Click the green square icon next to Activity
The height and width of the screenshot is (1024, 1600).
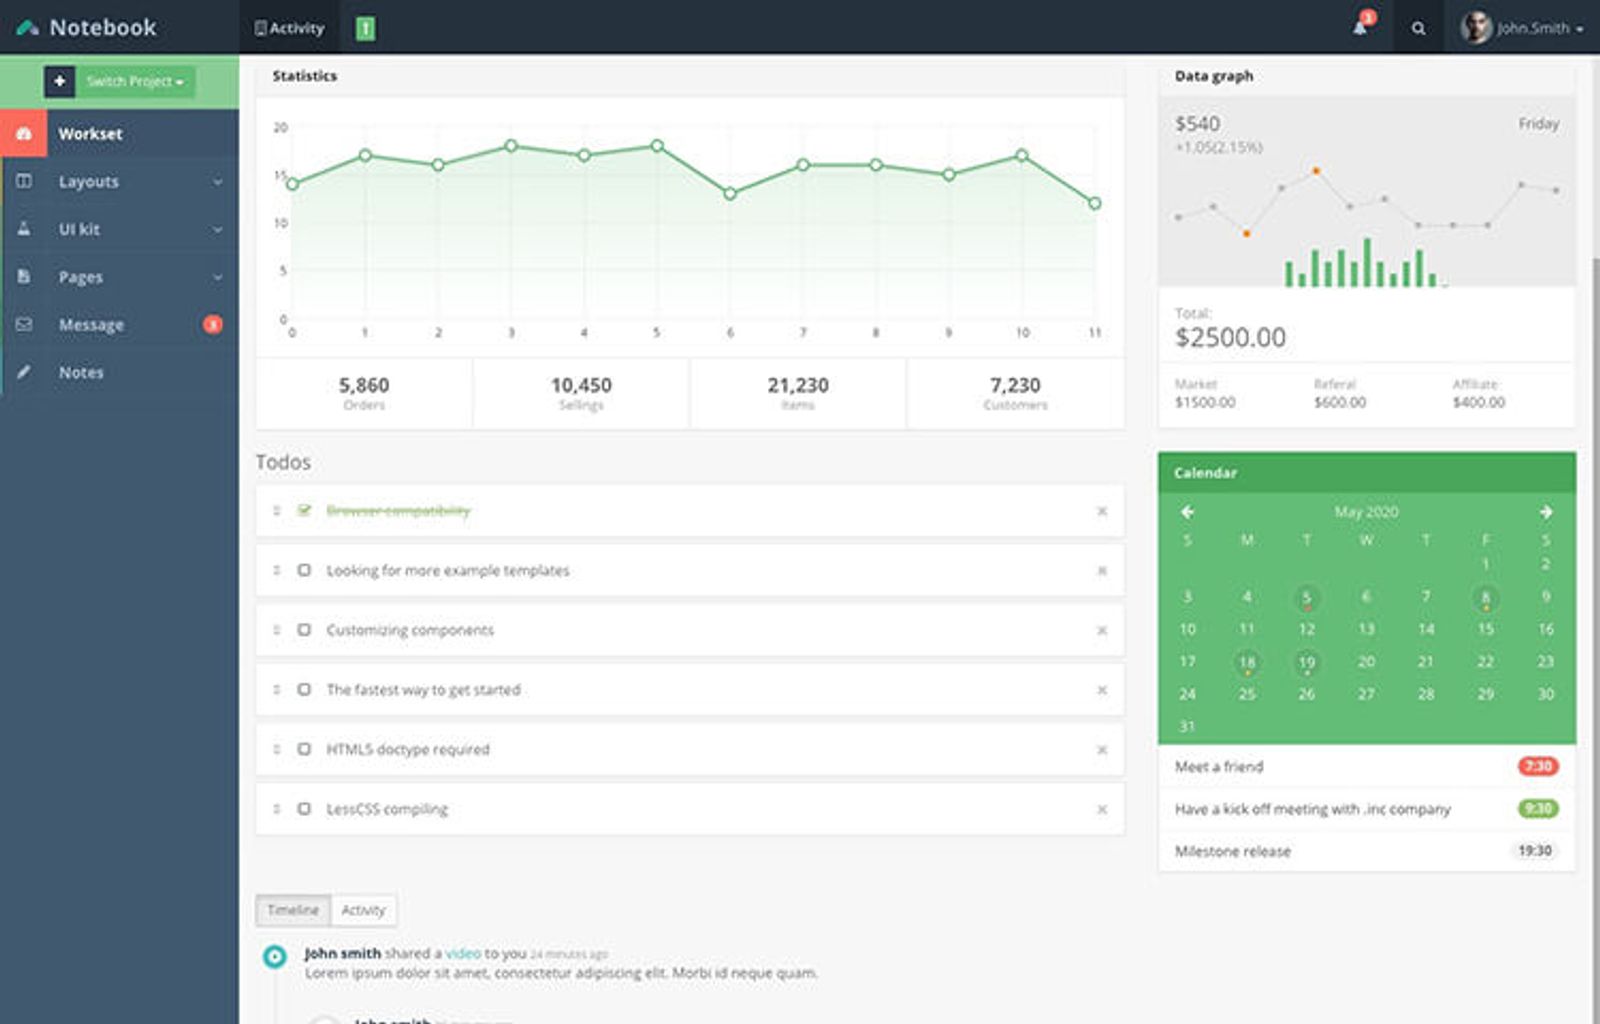366,28
